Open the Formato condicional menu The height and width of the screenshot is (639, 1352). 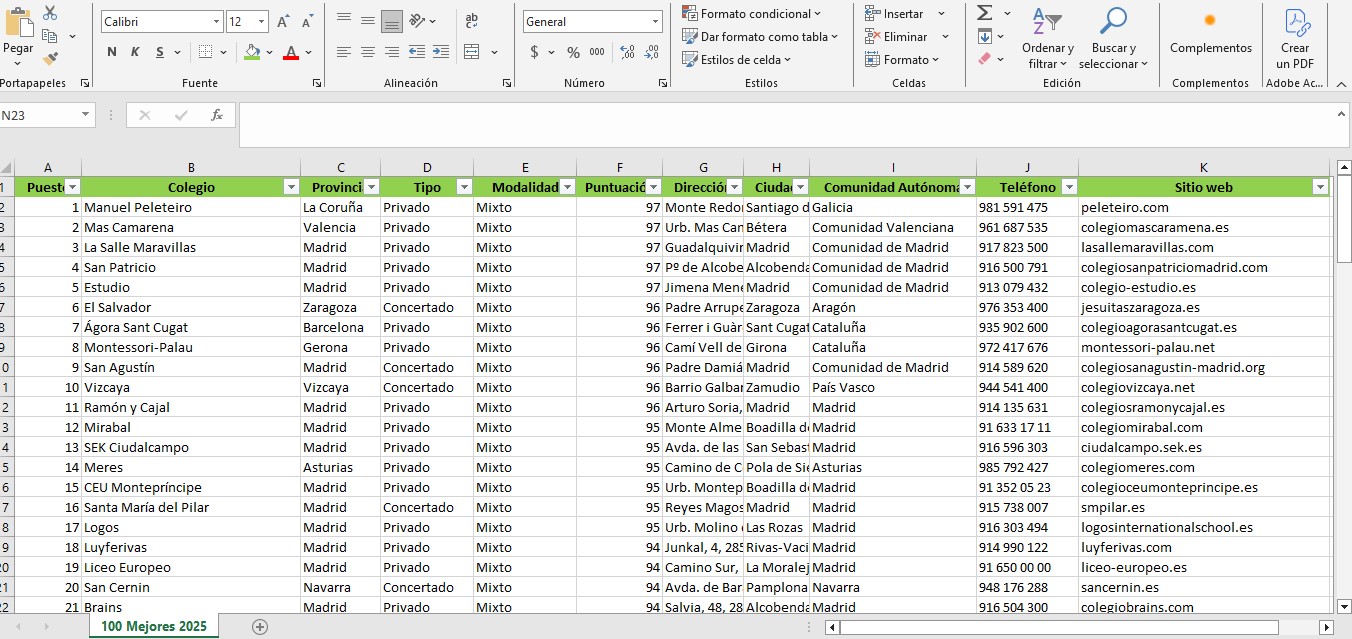click(752, 14)
